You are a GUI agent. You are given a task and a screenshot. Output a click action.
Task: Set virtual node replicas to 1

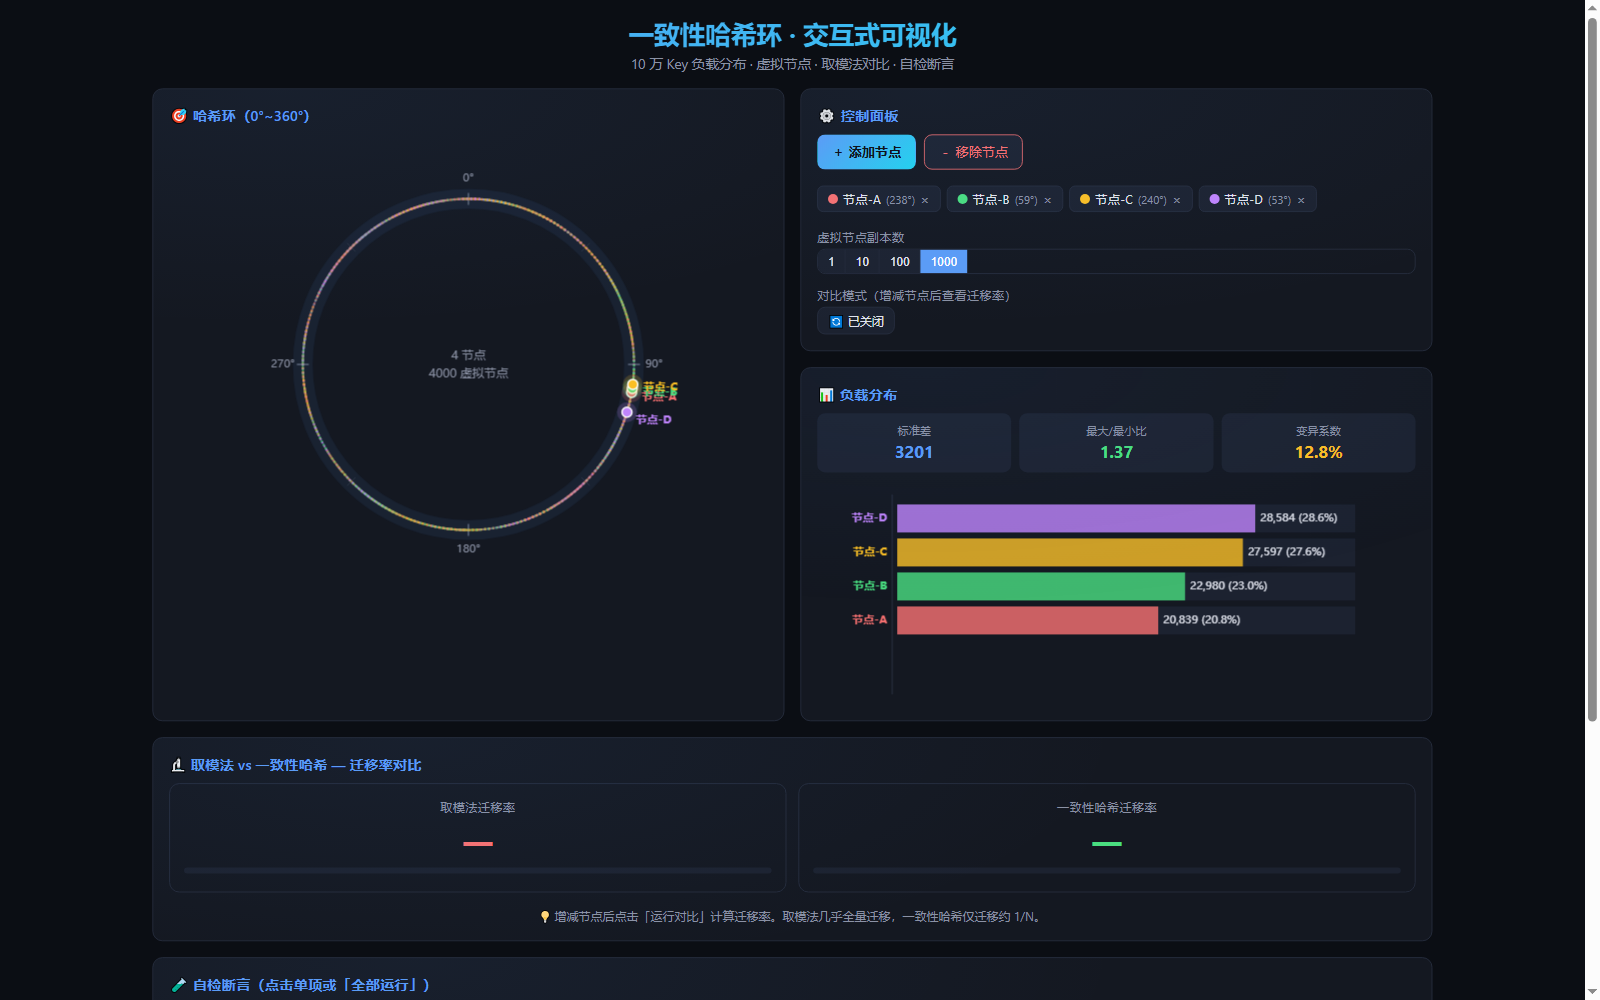coord(831,262)
